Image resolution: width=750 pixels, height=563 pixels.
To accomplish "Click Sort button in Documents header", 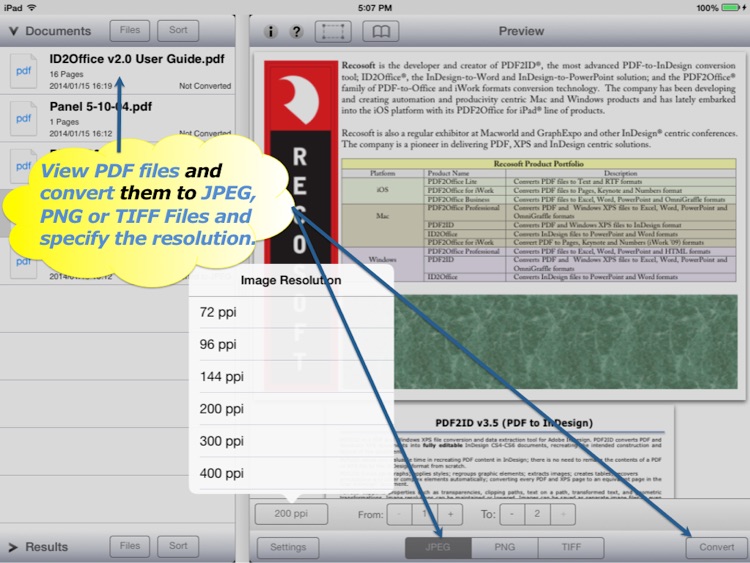I will coord(178,31).
